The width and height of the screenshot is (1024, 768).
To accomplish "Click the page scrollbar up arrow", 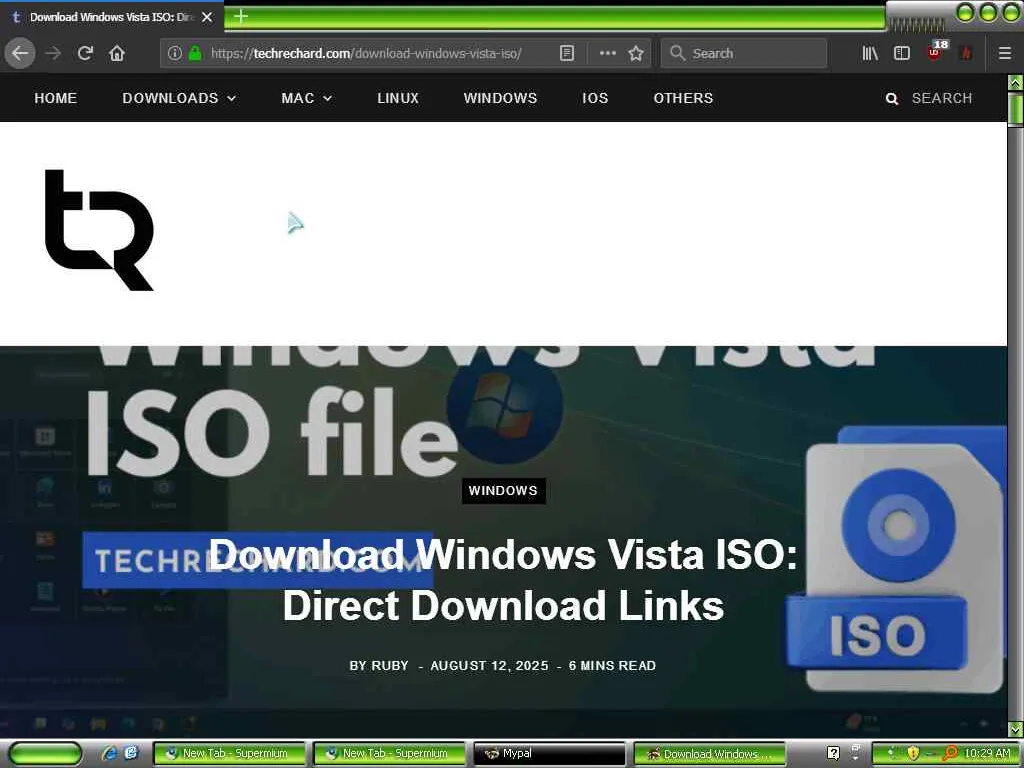I will [1016, 82].
